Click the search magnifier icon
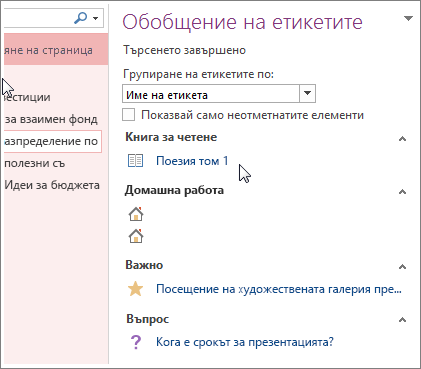Image resolution: width=421 pixels, height=369 pixels. point(80,18)
